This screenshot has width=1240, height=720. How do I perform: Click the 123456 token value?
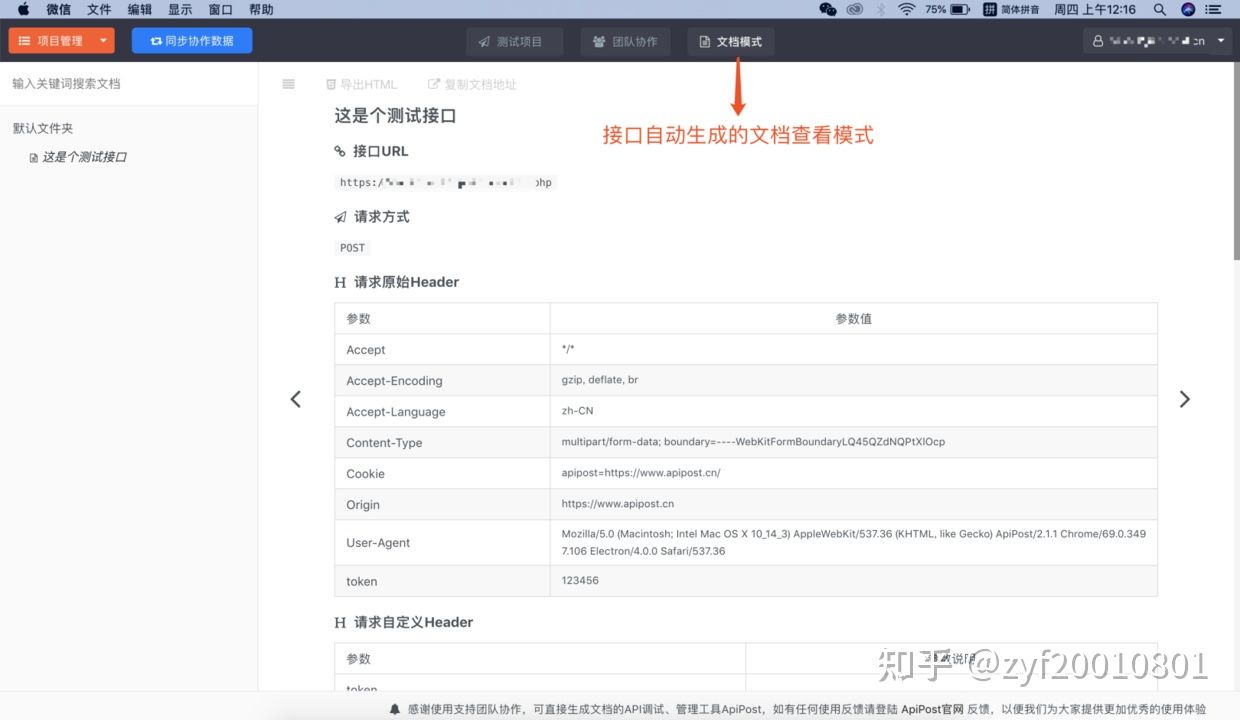click(580, 580)
